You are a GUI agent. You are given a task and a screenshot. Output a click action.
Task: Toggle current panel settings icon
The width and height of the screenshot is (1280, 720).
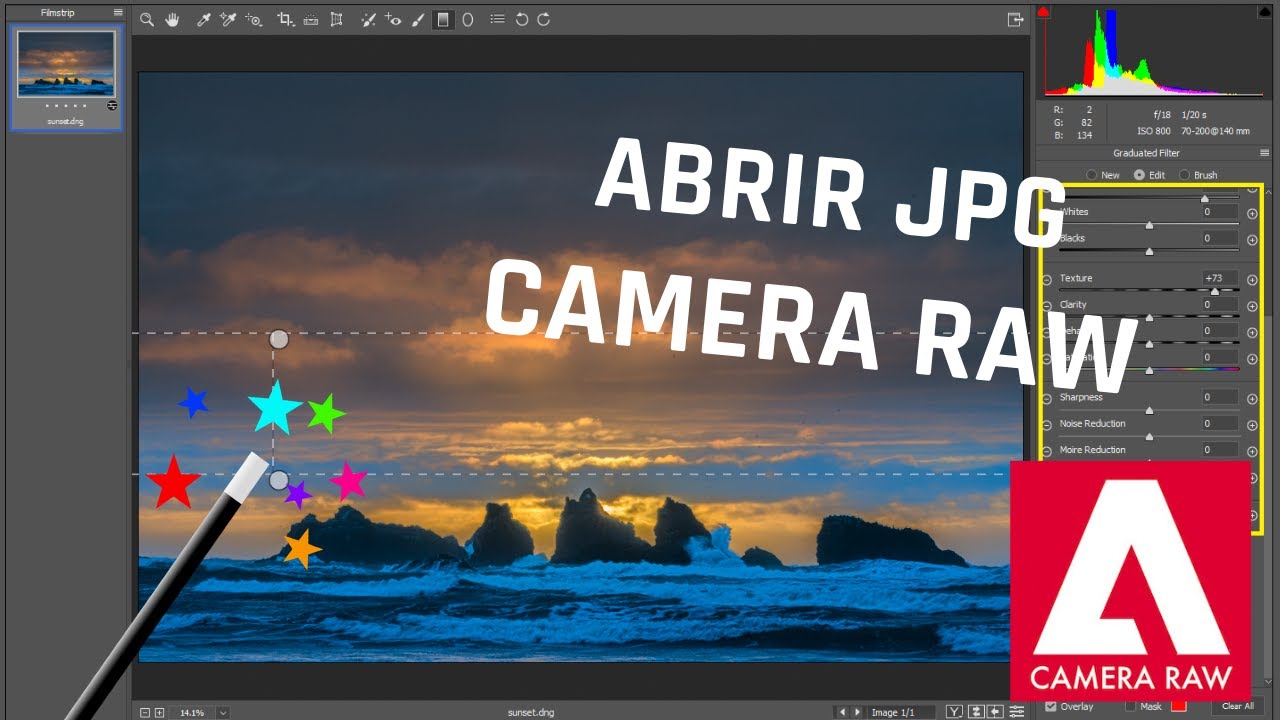(1017, 712)
